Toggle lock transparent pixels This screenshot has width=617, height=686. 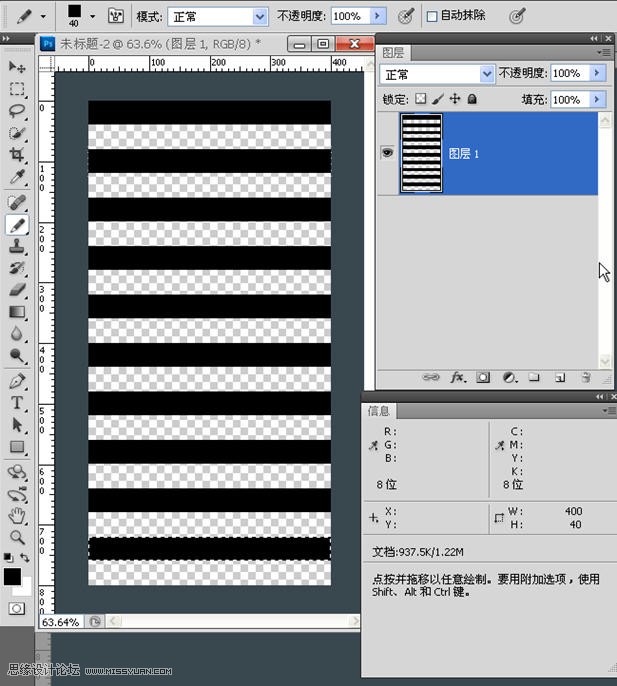pyautogui.click(x=421, y=99)
